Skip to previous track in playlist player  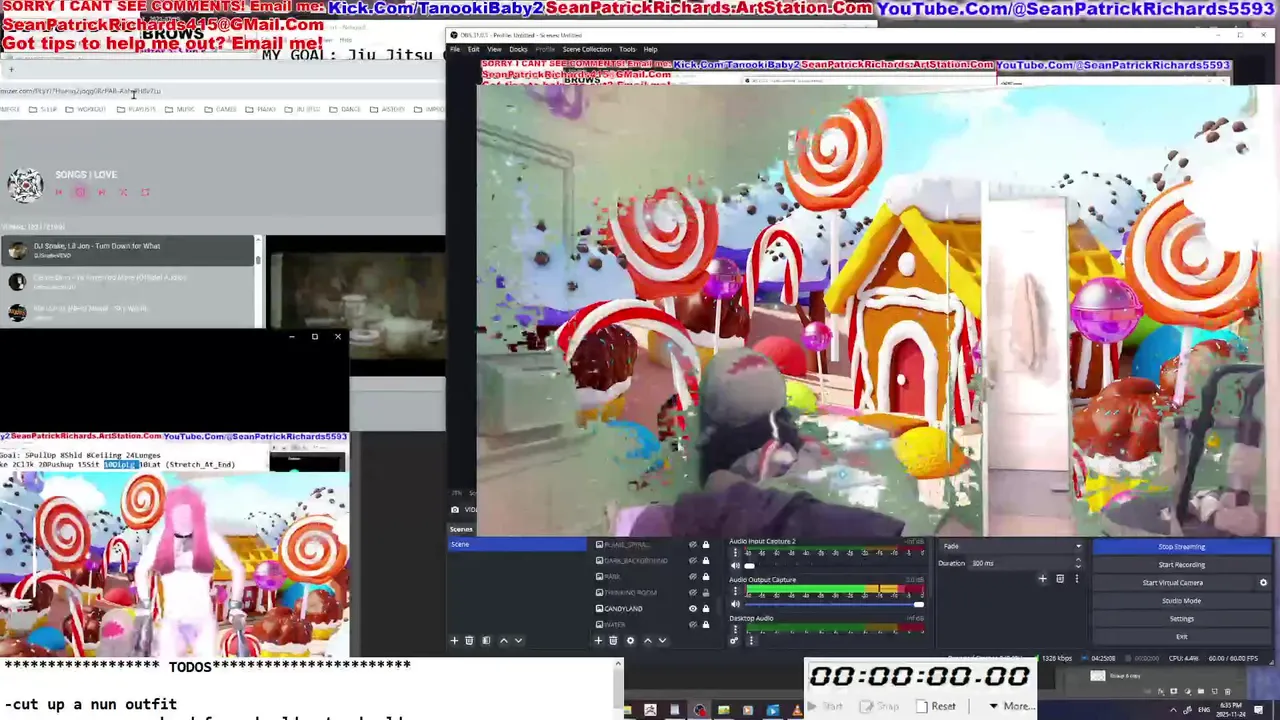(58, 192)
